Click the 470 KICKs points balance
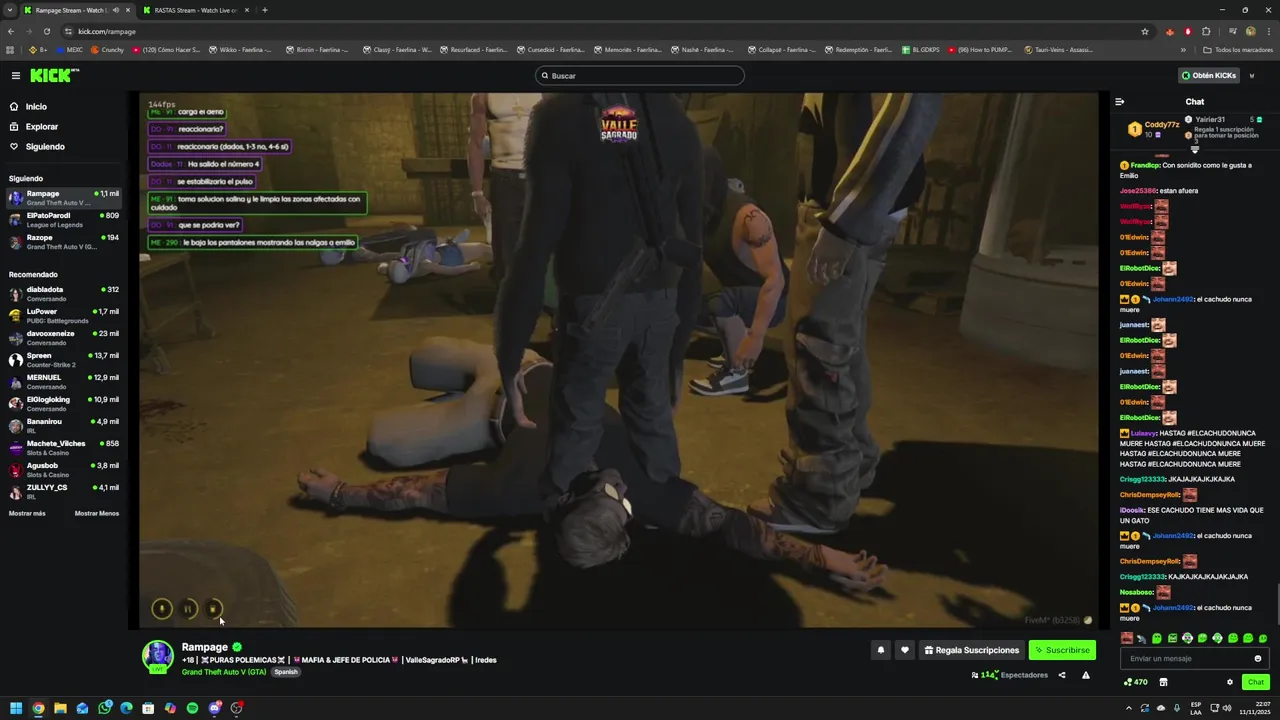The image size is (1280, 720). (1135, 682)
